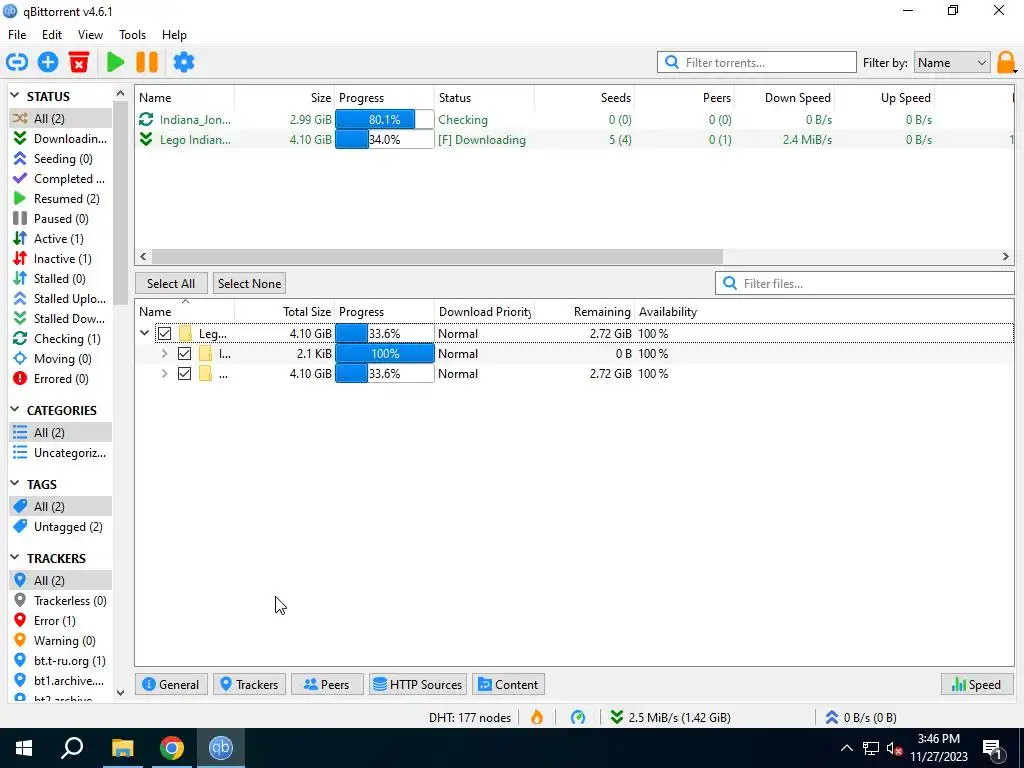Select the Stalled Uploading status filter

[60, 299]
